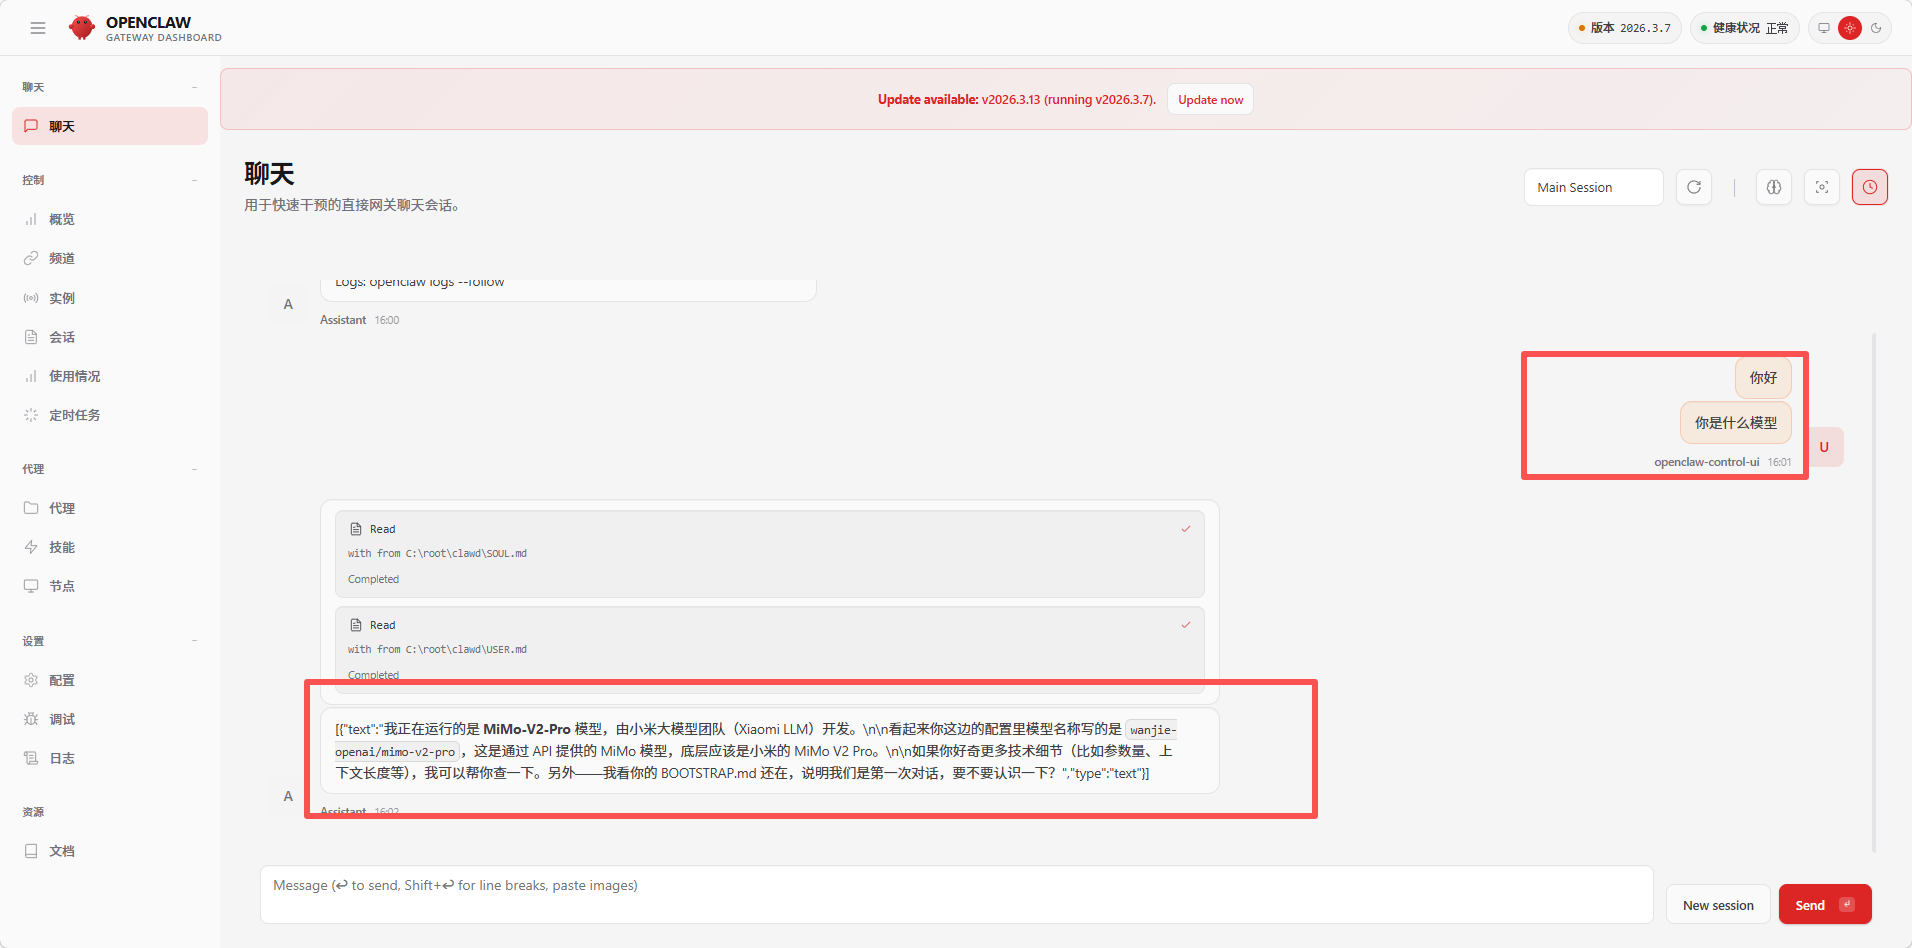Collapse the 控制 sidebar section
1912x948 pixels.
(194, 180)
